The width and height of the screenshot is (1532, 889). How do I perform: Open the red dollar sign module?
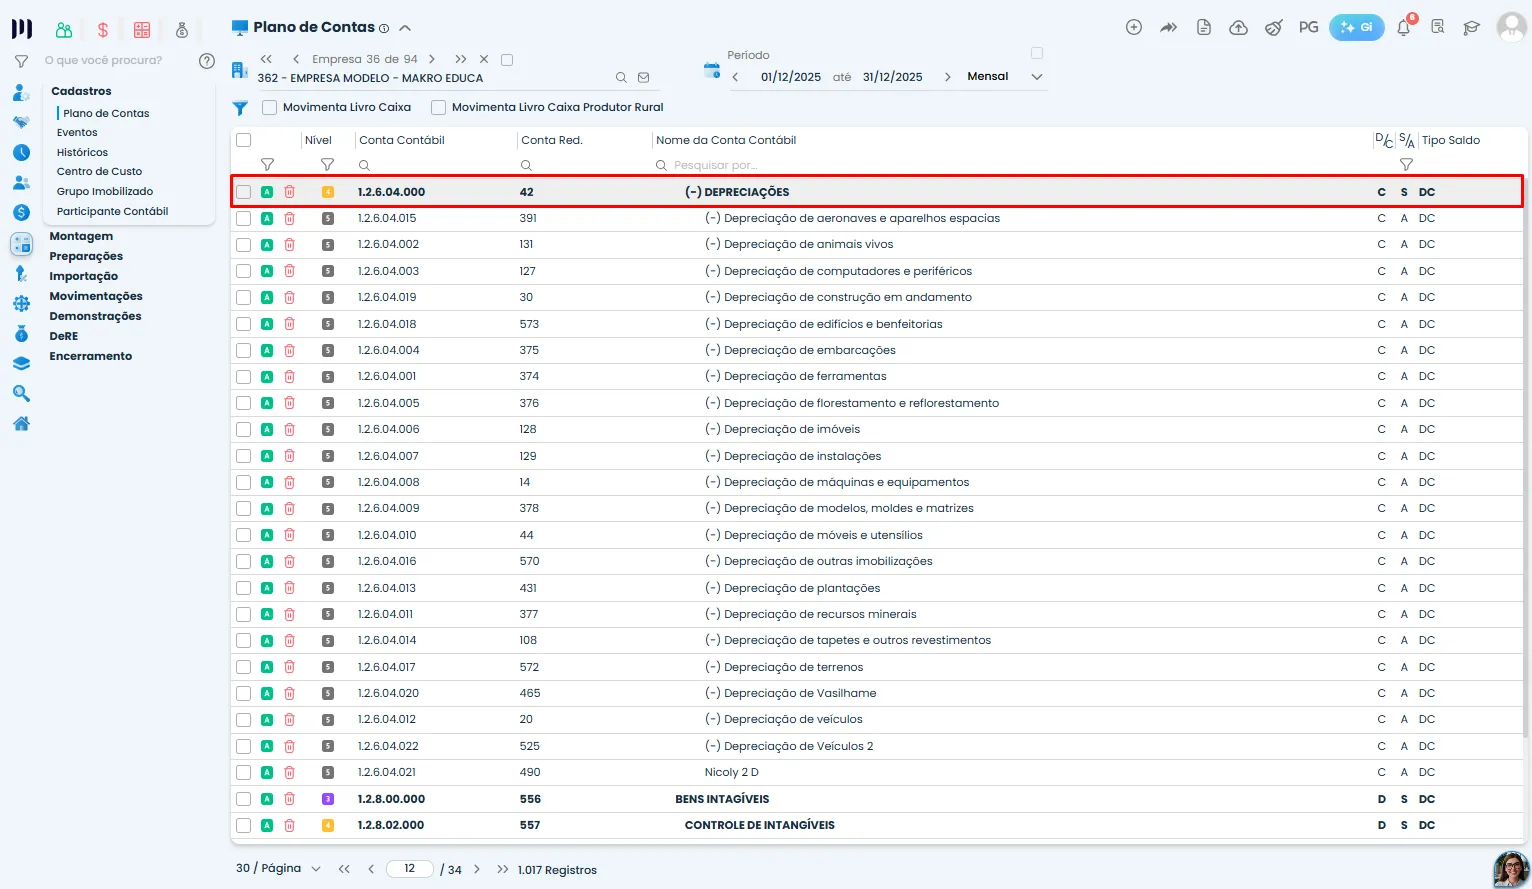[x=103, y=30]
